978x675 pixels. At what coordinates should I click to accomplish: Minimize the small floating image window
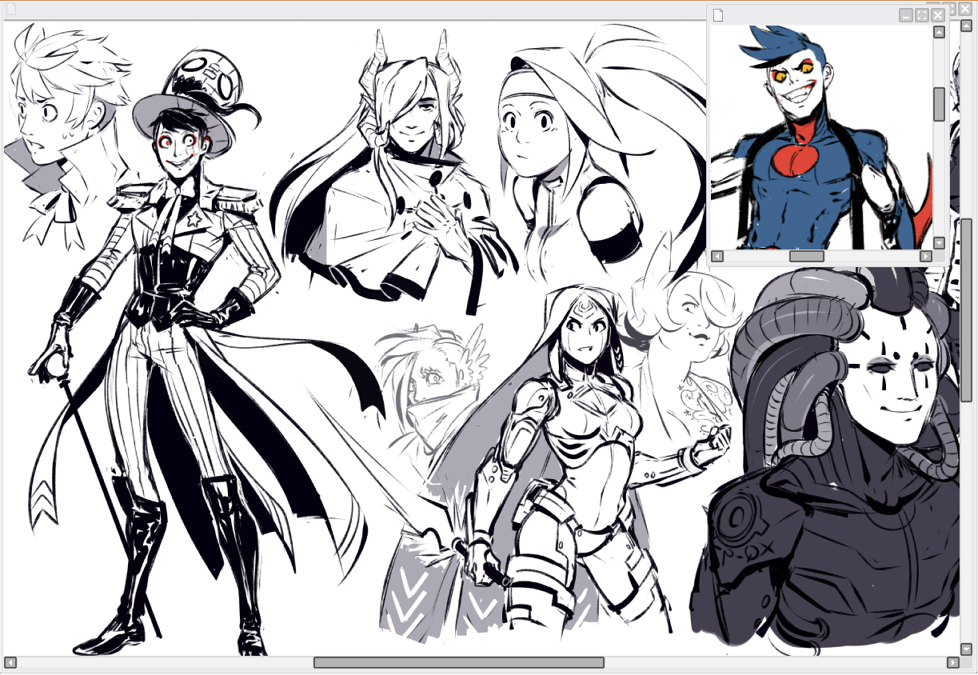point(906,16)
